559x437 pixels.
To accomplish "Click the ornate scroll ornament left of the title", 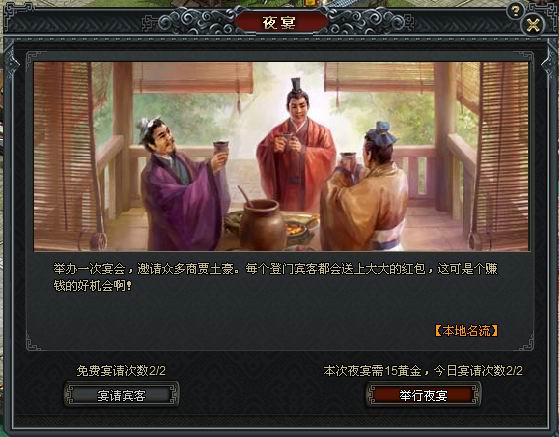I will 196,23.
